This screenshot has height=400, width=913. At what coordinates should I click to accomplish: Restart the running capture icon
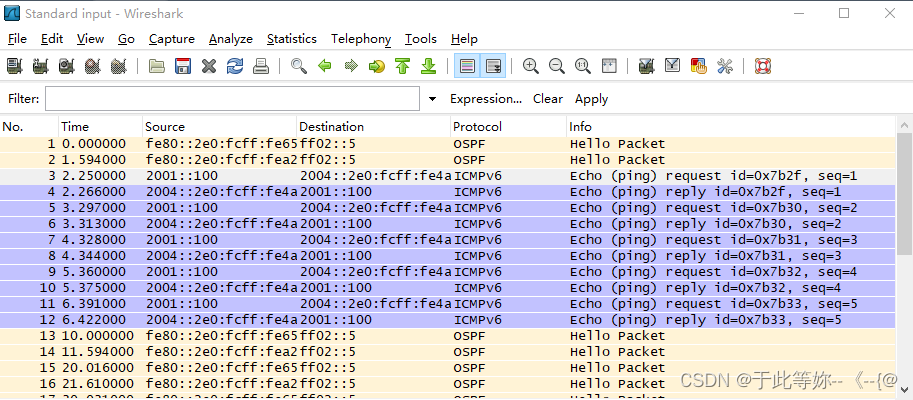(x=119, y=66)
